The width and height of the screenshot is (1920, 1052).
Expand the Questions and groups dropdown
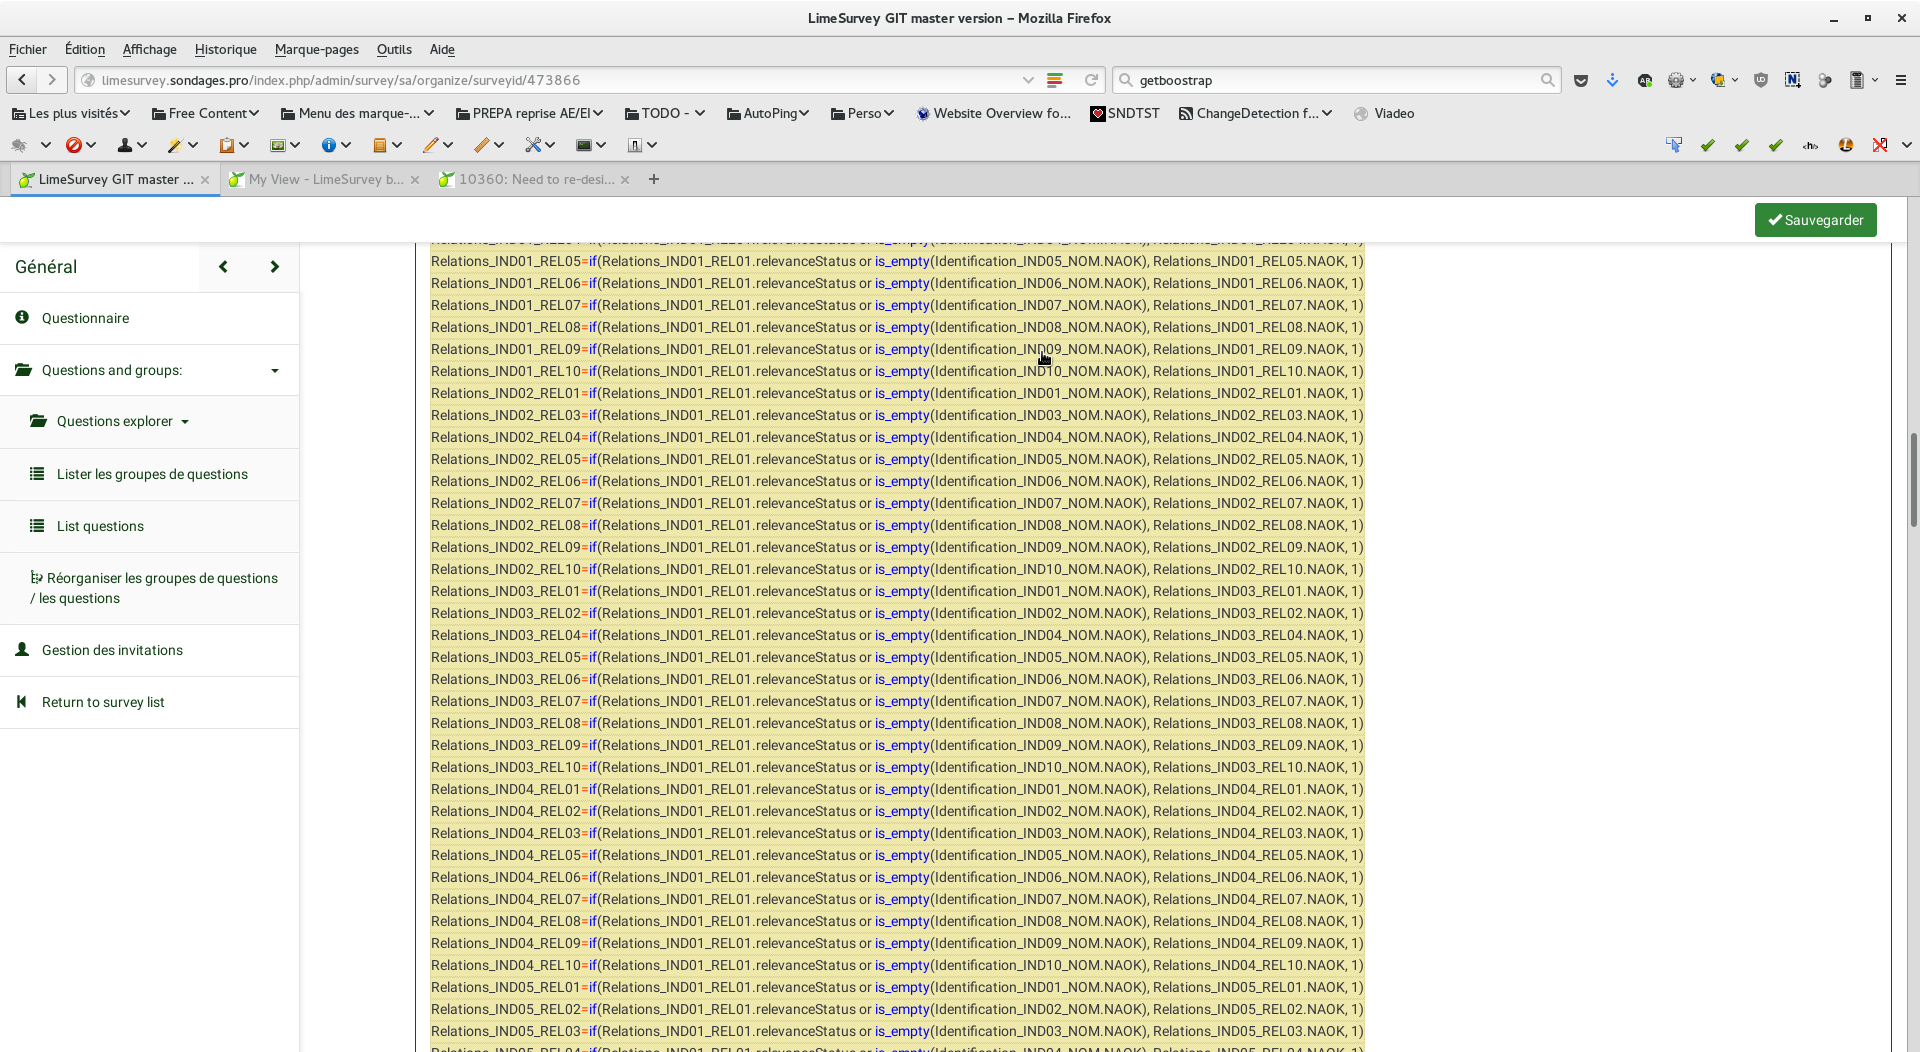274,371
